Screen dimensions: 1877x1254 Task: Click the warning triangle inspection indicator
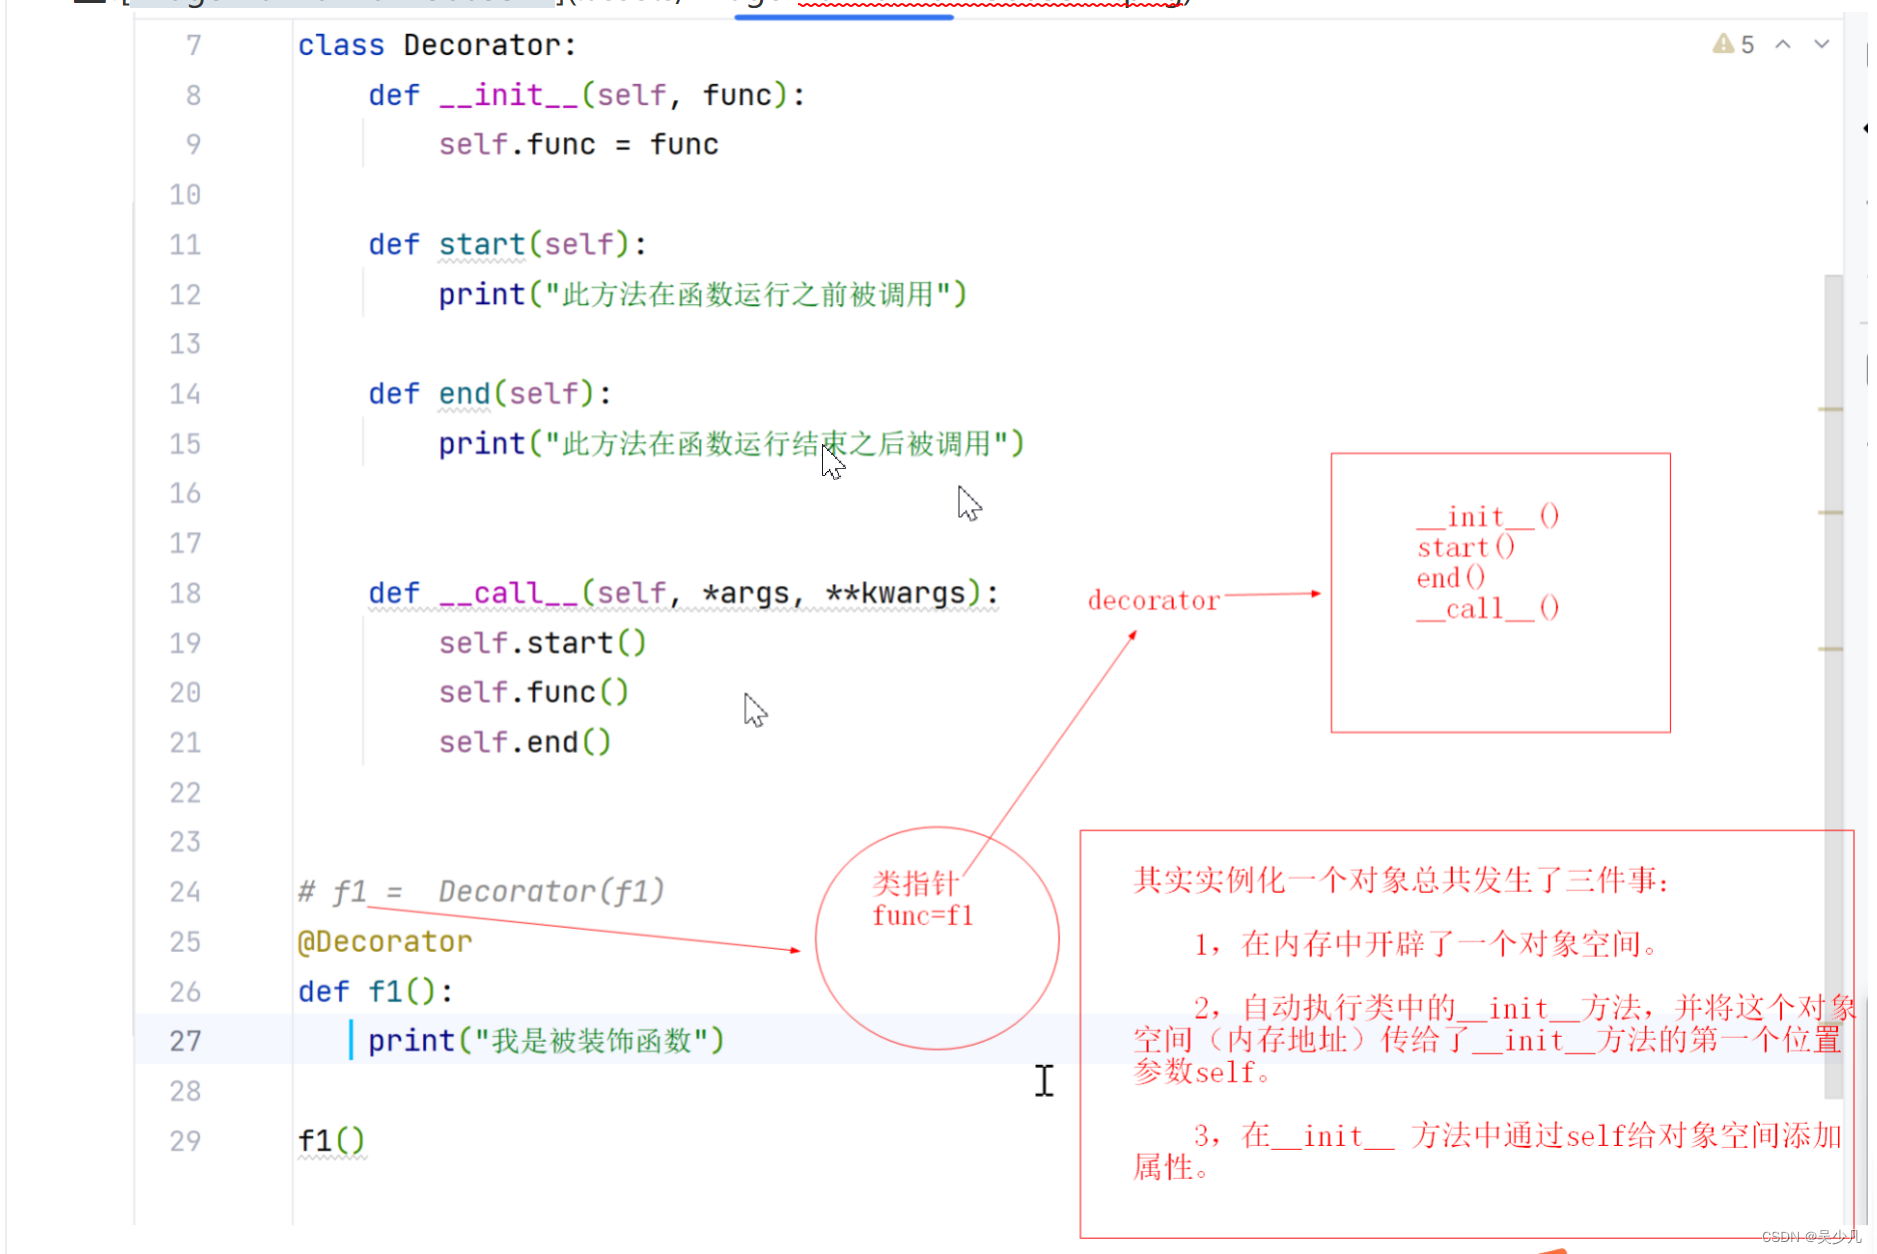coord(1723,44)
